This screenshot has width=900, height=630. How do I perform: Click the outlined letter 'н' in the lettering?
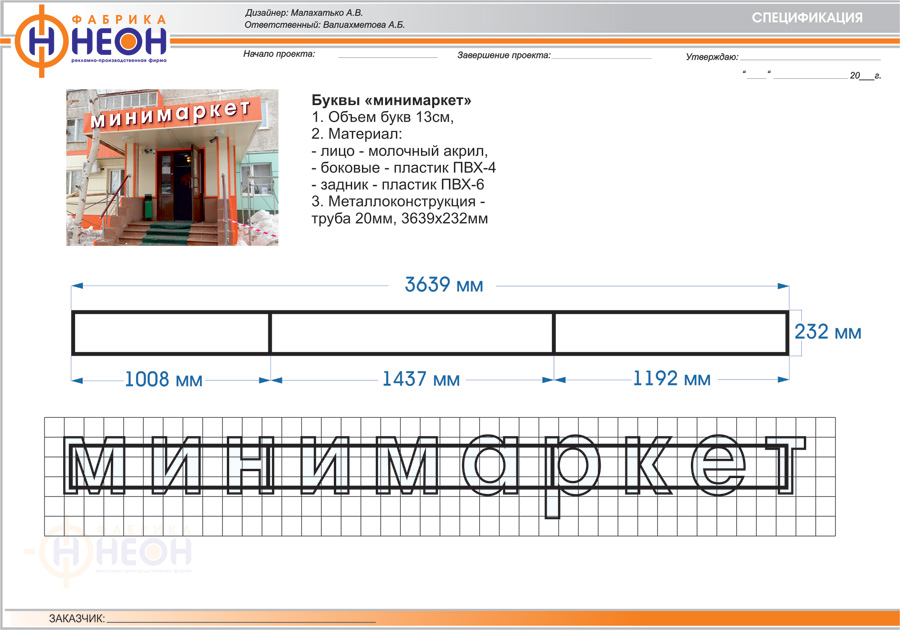[x=250, y=465]
